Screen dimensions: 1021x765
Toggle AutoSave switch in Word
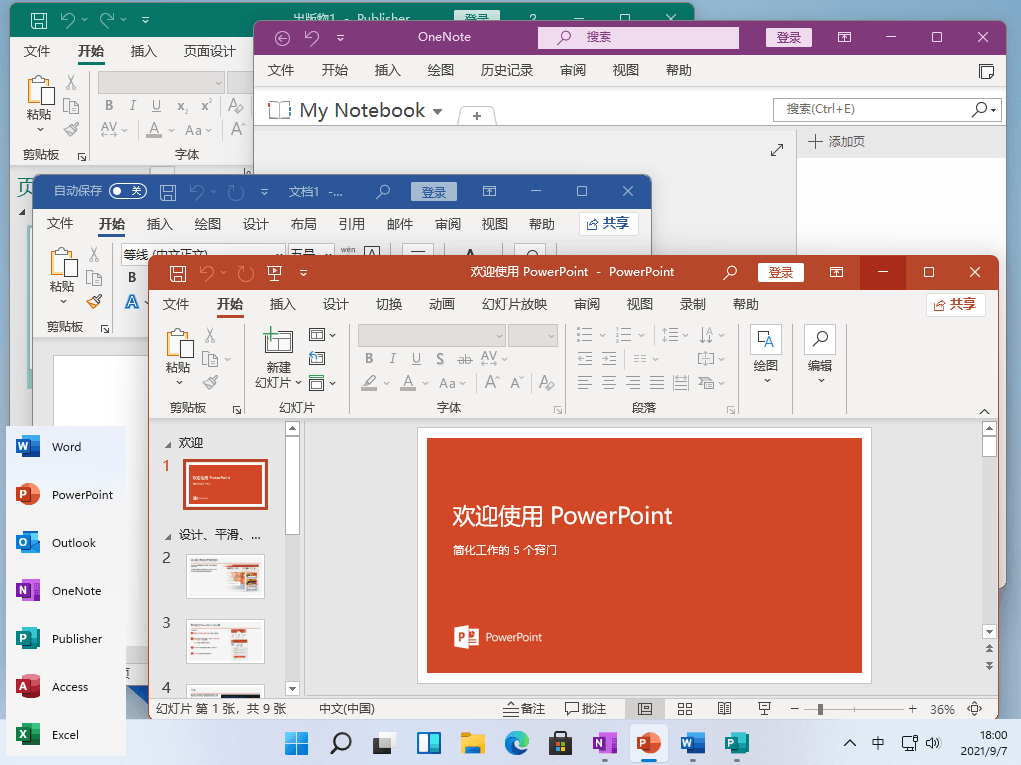[x=128, y=191]
